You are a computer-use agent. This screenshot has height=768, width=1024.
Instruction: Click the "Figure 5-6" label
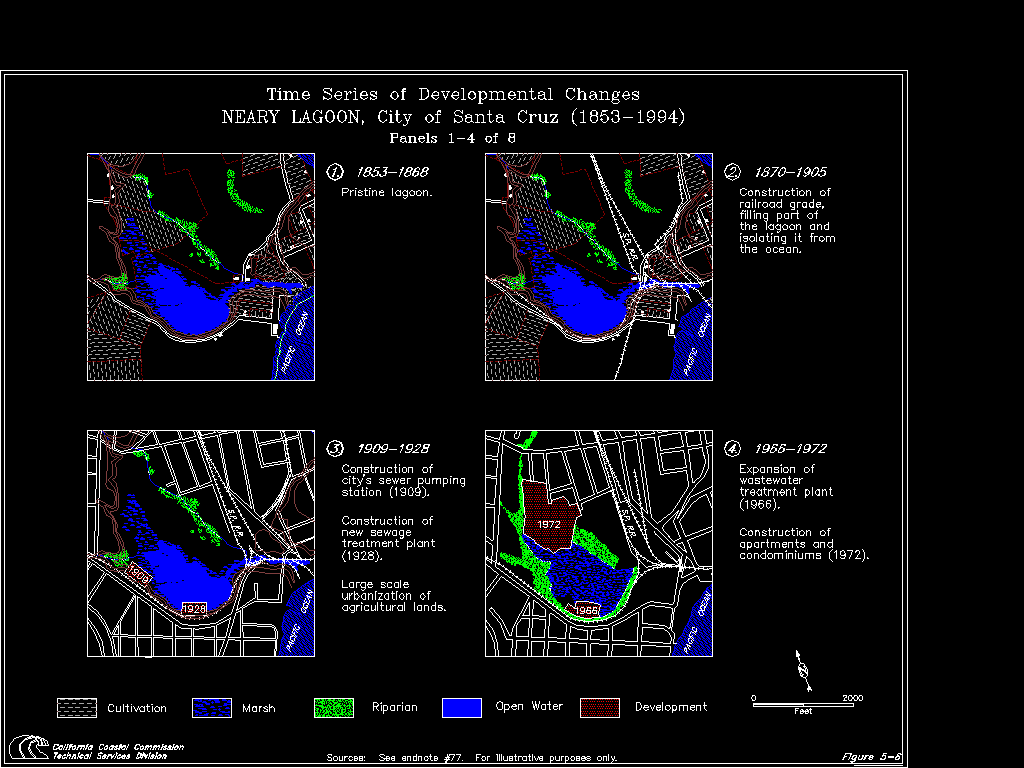pyautogui.click(x=872, y=757)
